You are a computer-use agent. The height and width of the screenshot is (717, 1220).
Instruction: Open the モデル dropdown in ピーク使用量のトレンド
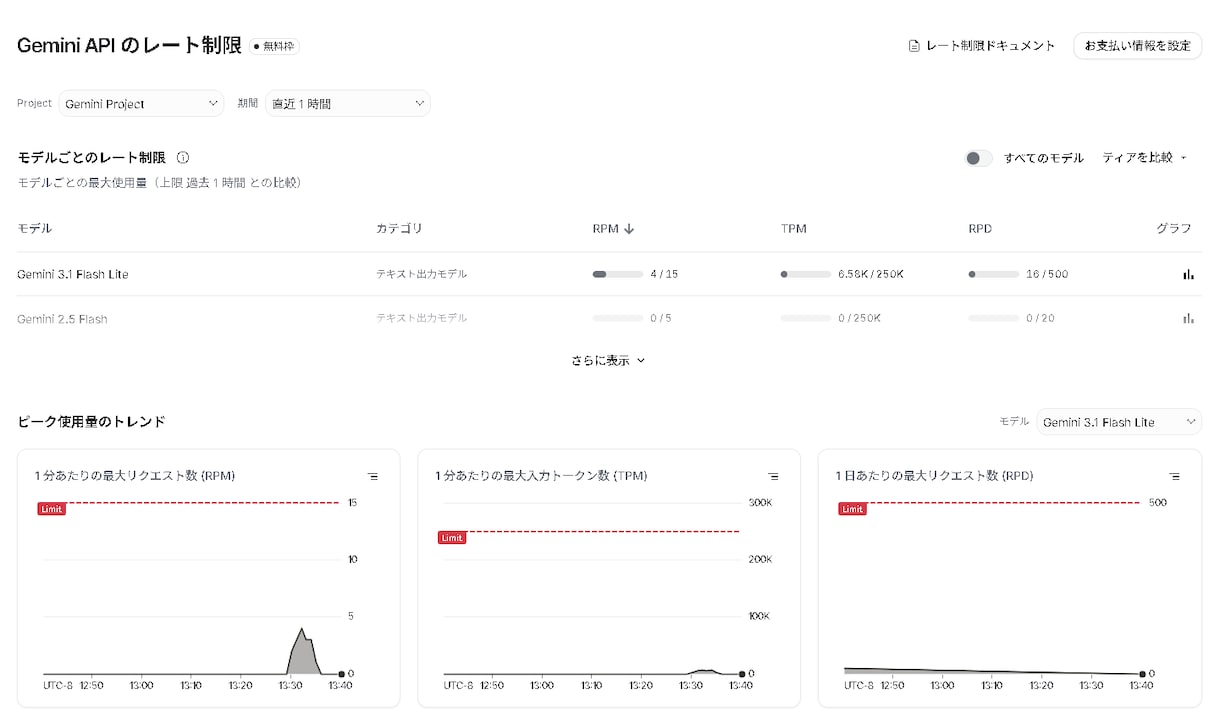pos(1119,422)
